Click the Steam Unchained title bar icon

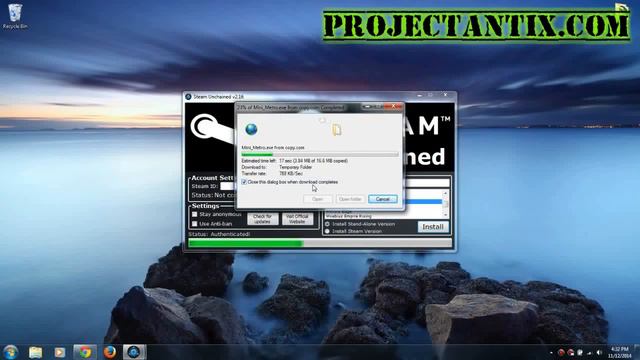pyautogui.click(x=188, y=97)
